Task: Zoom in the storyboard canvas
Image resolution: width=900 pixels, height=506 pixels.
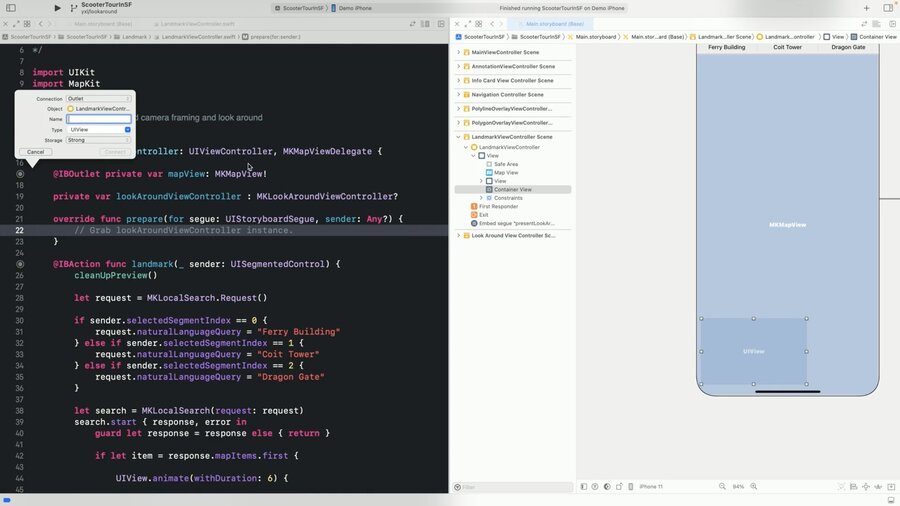Action: click(754, 486)
